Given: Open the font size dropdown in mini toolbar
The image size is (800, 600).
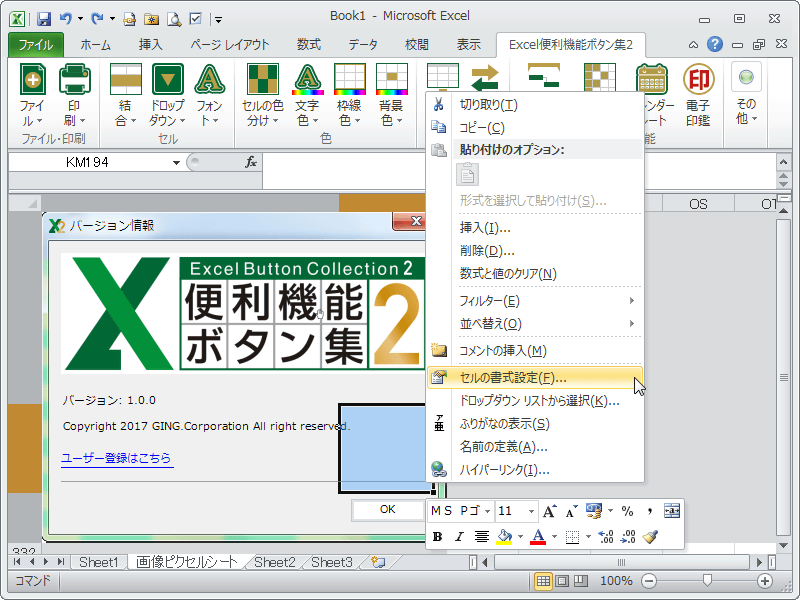Looking at the screenshot, I should [x=531, y=511].
